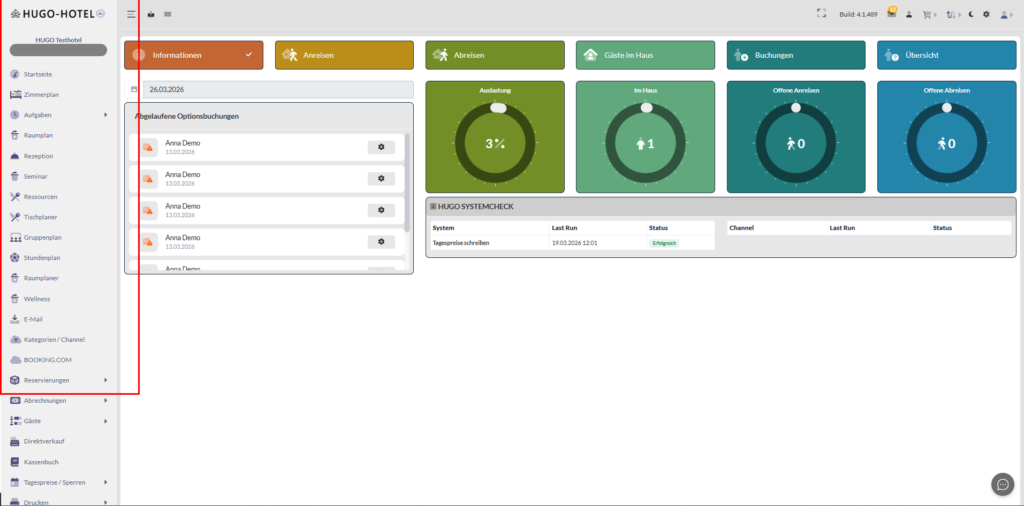Expand the Reservierungen submenu
This screenshot has height=506, width=1024.
coord(105,380)
